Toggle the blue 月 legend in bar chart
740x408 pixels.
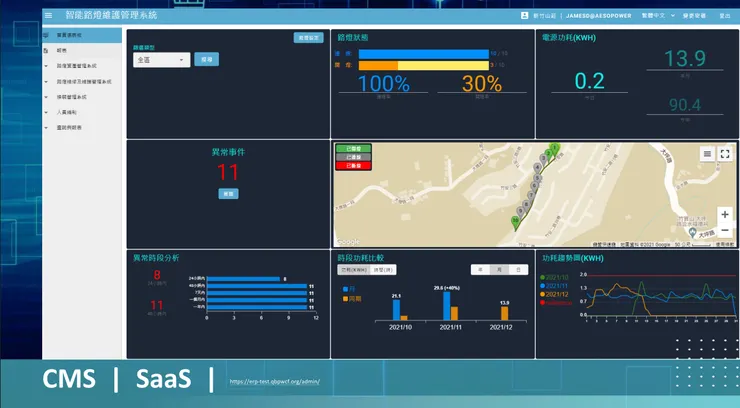coord(349,289)
